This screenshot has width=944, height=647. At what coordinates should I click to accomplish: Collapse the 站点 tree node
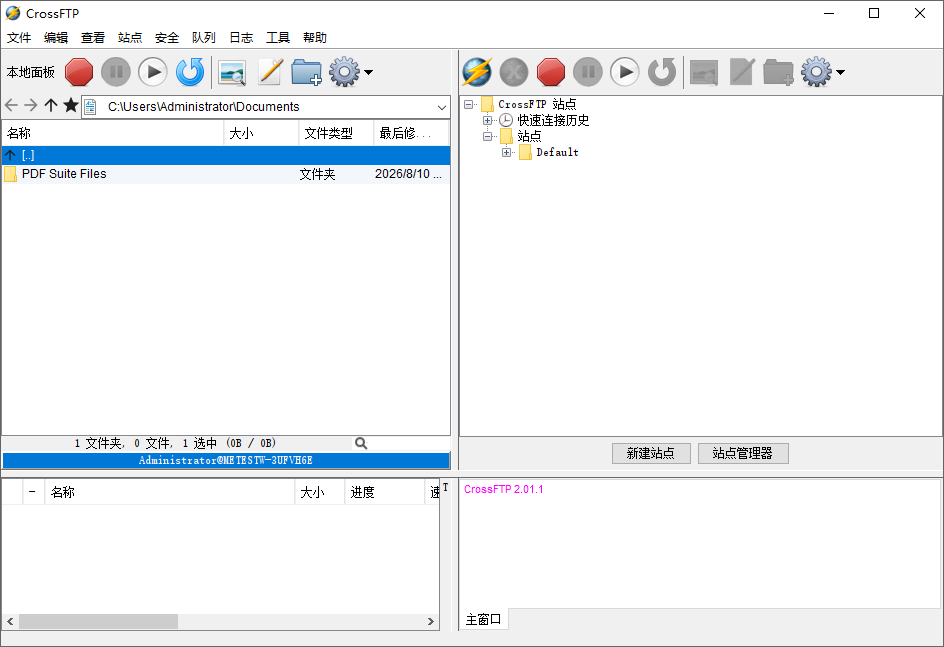tap(488, 137)
